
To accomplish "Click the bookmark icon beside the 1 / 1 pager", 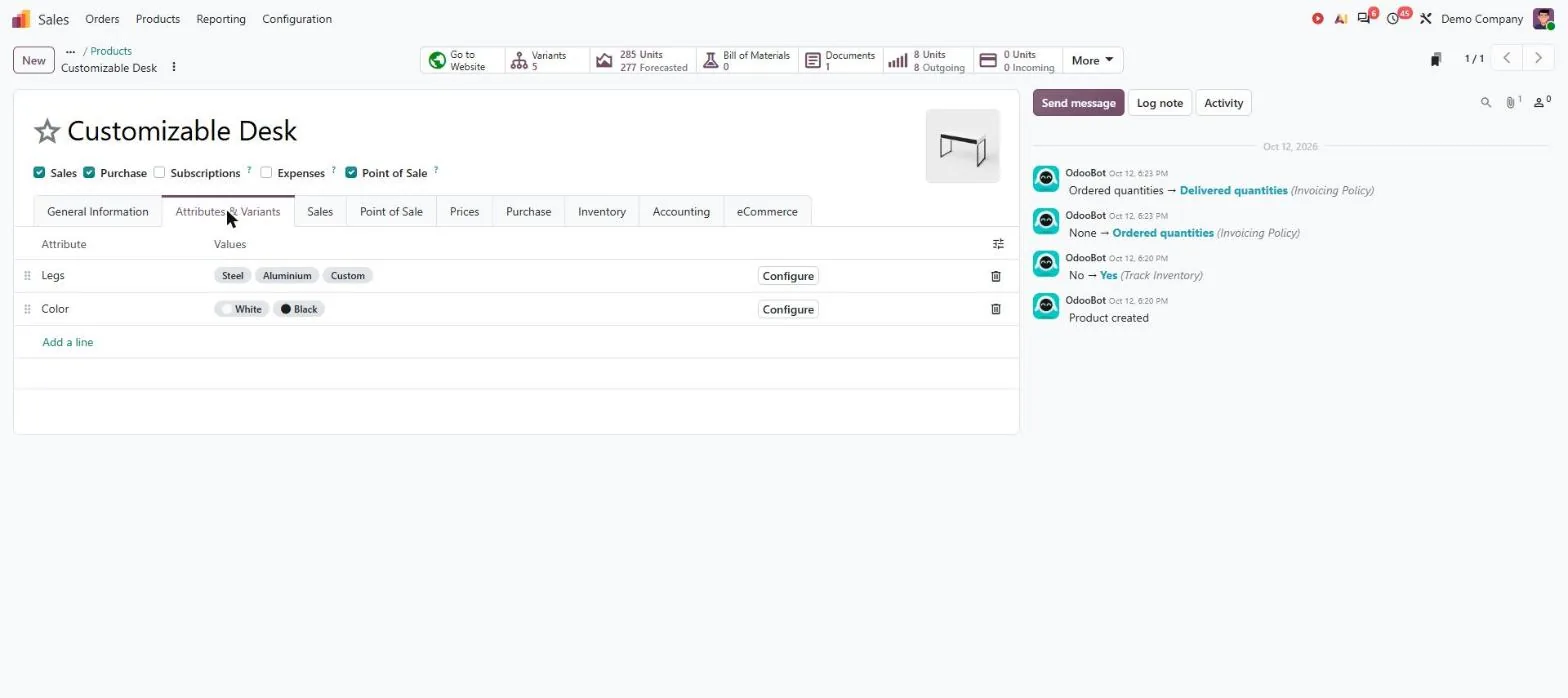I will (1436, 59).
